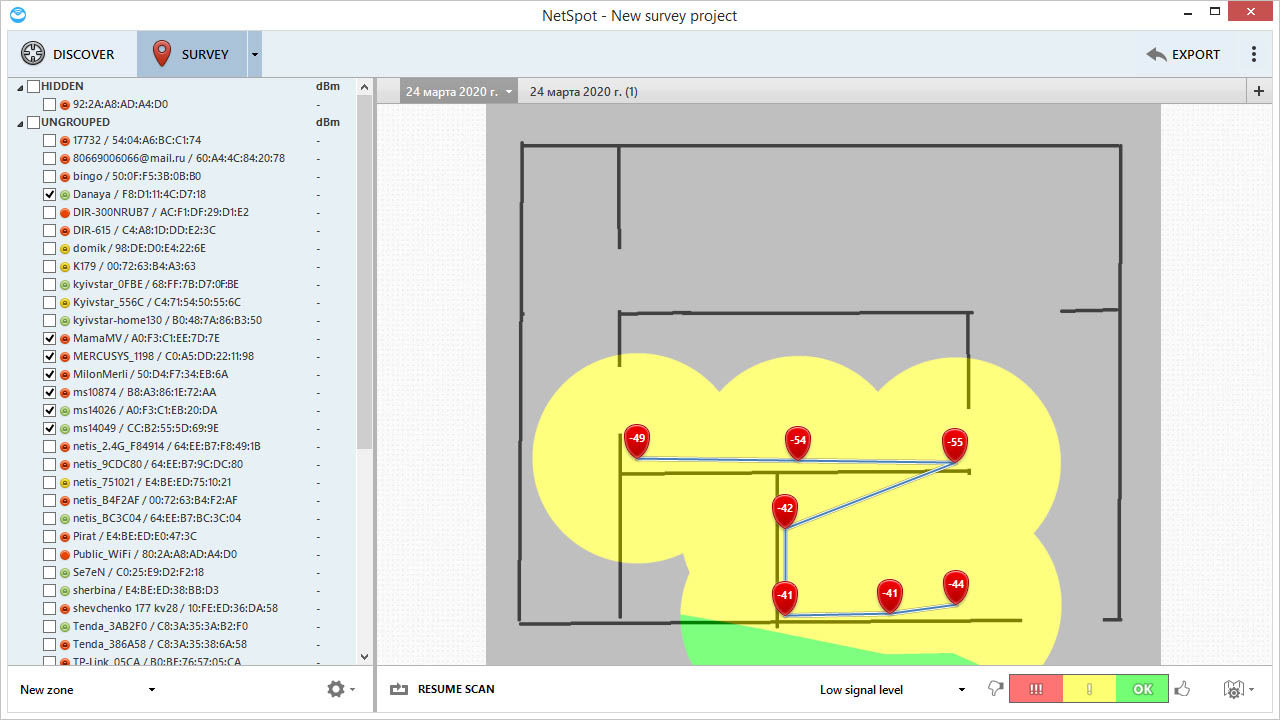Click the thumbs up icon

pos(1183,688)
